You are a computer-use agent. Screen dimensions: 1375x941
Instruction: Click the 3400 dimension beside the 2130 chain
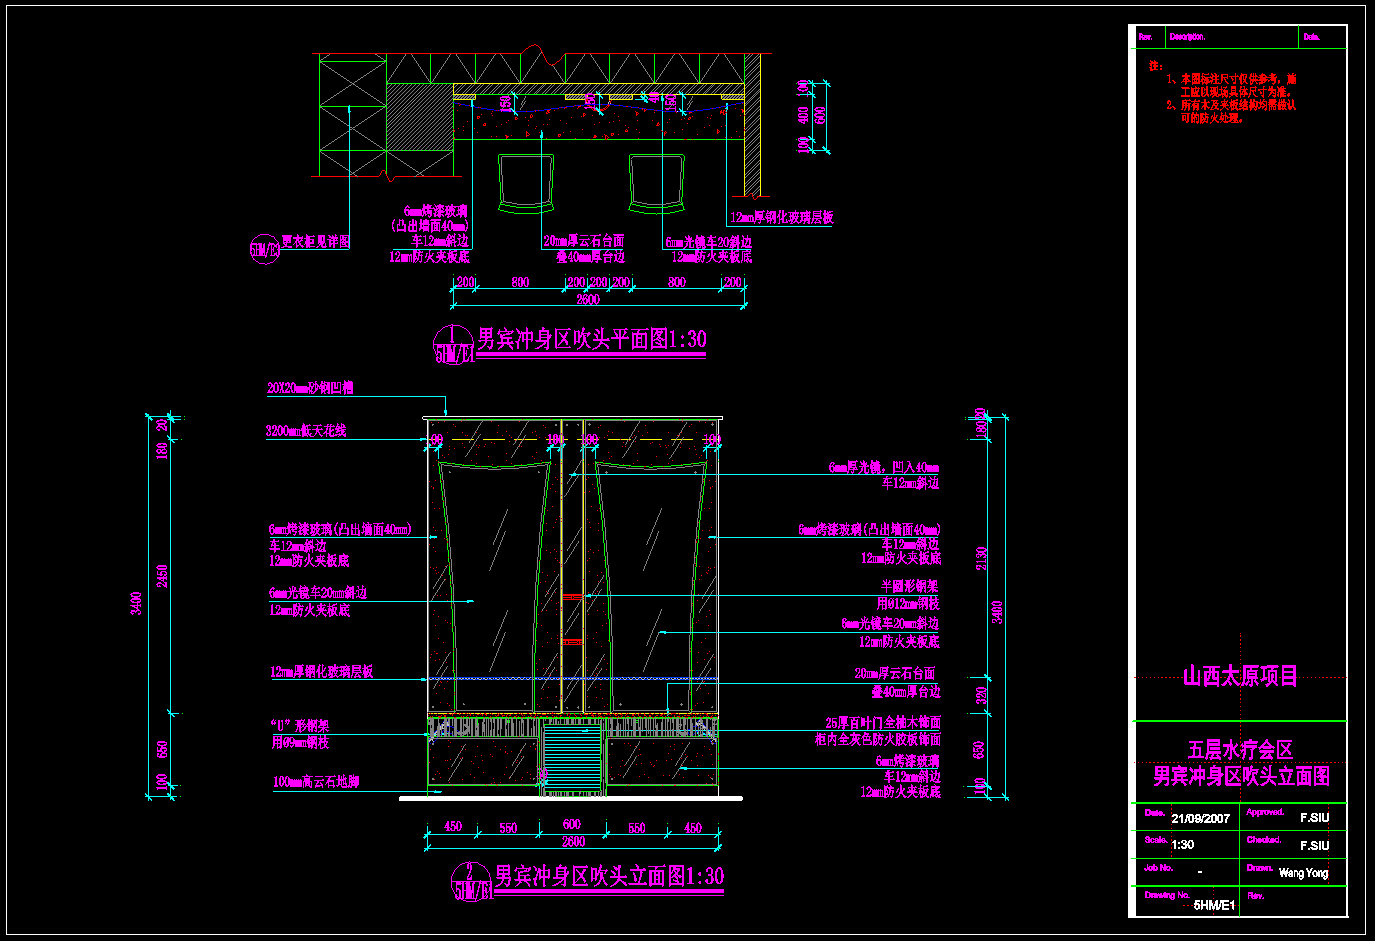pos(997,612)
